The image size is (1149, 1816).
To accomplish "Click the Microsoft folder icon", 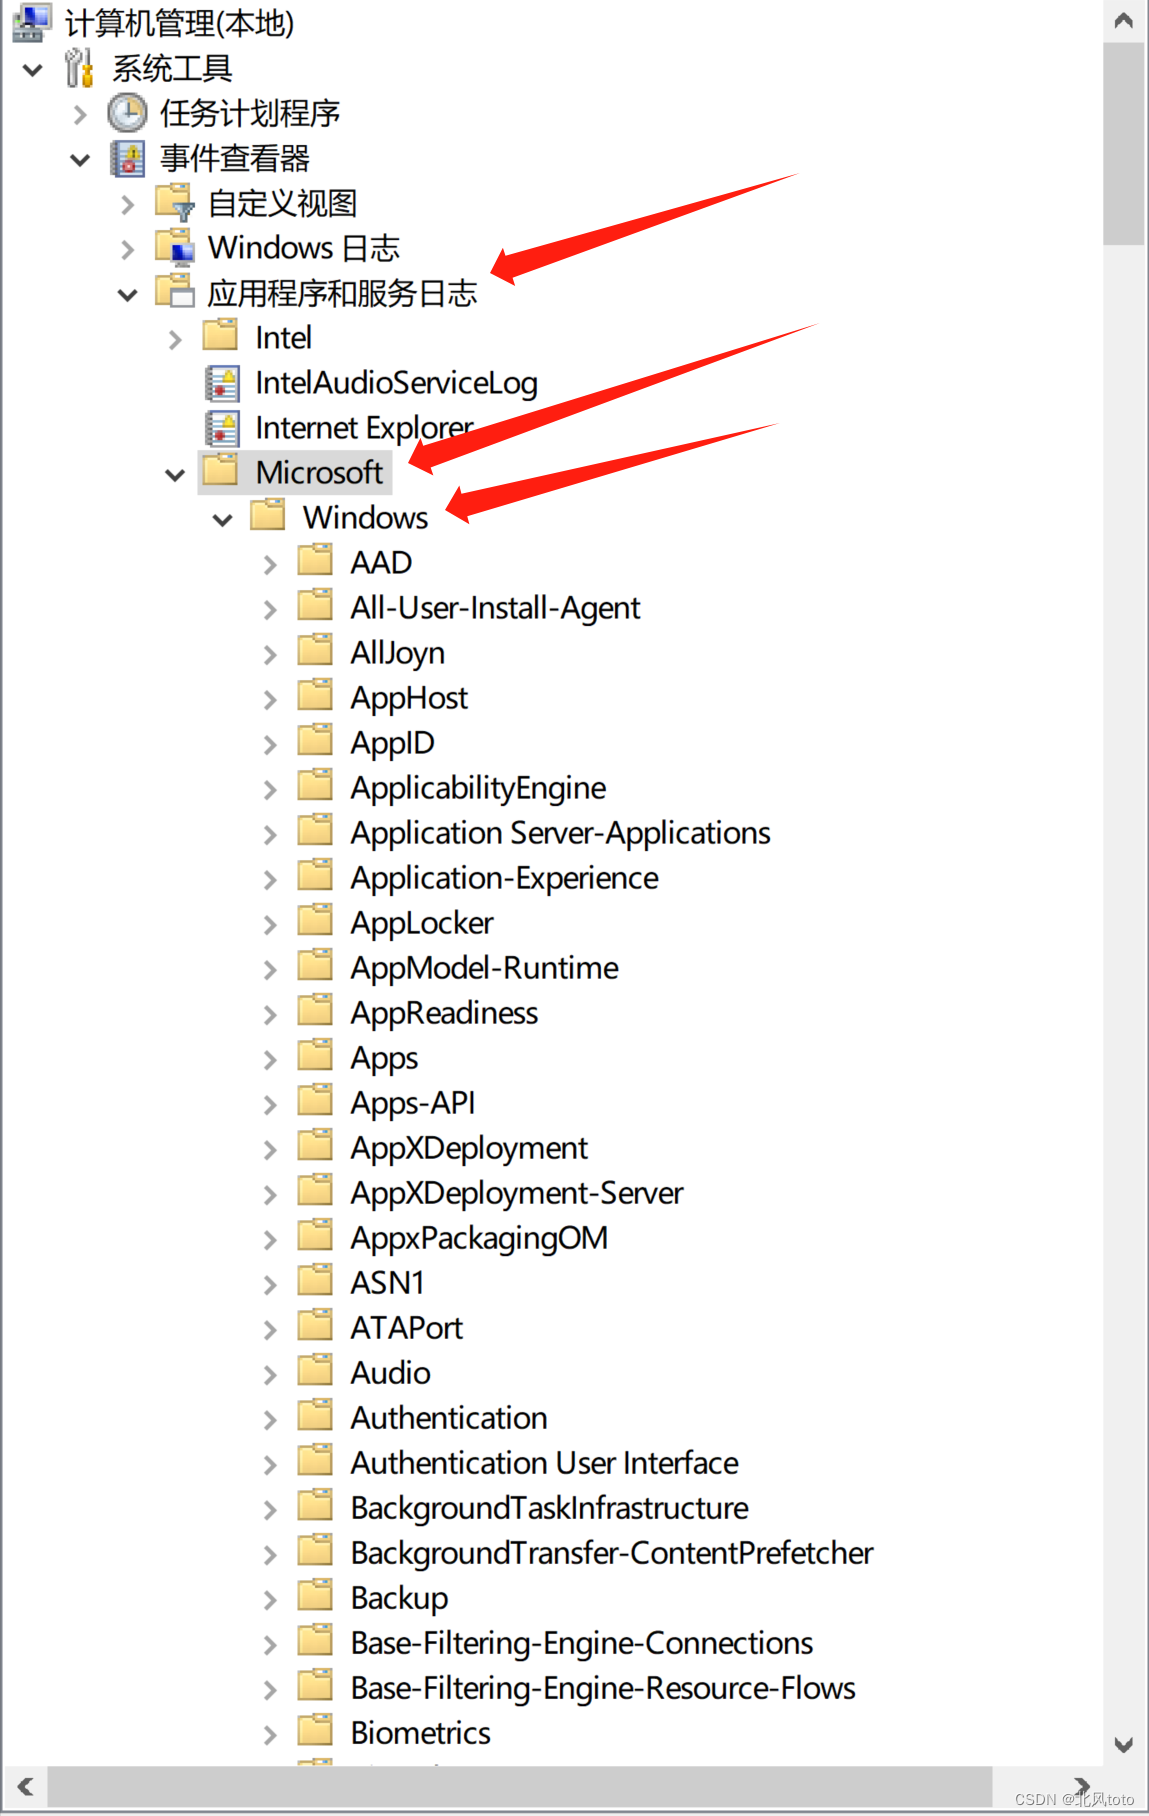I will [x=221, y=470].
